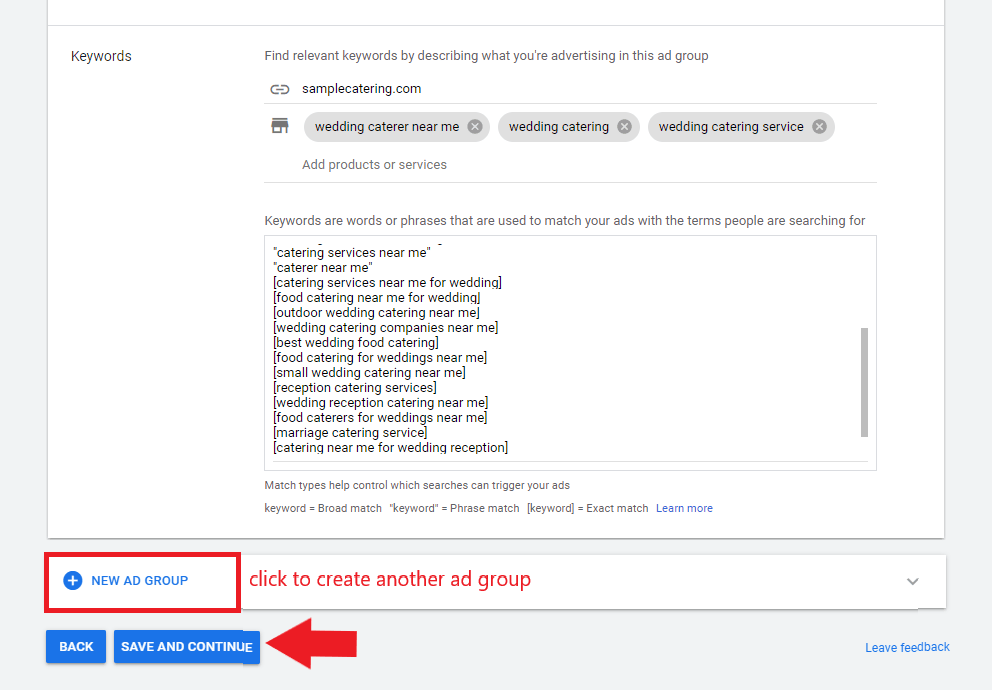Image resolution: width=992 pixels, height=690 pixels.
Task: Click the Leave feedback link
Action: (907, 647)
